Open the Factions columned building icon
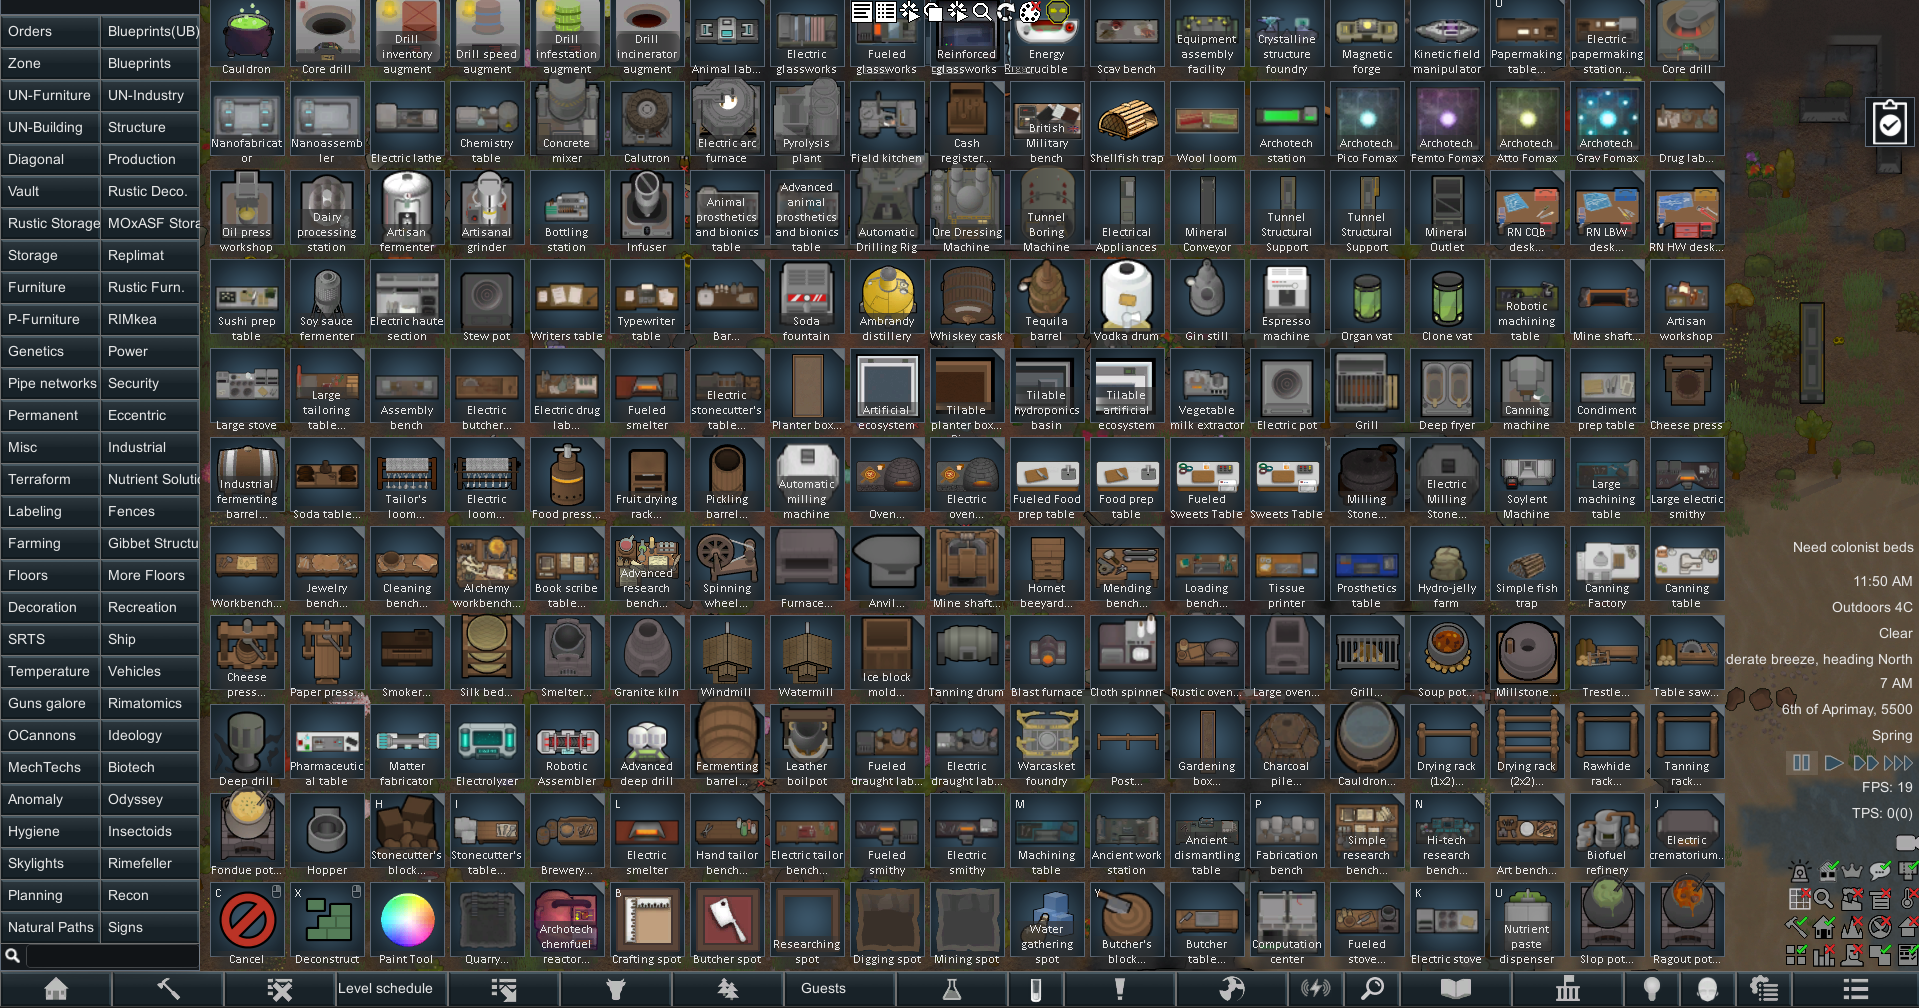The image size is (1919, 1008). click(1568, 989)
